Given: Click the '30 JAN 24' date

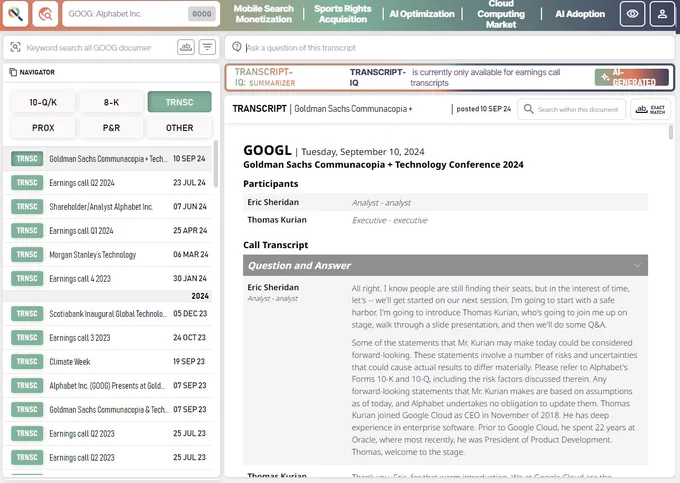Looking at the screenshot, I should [190, 278].
